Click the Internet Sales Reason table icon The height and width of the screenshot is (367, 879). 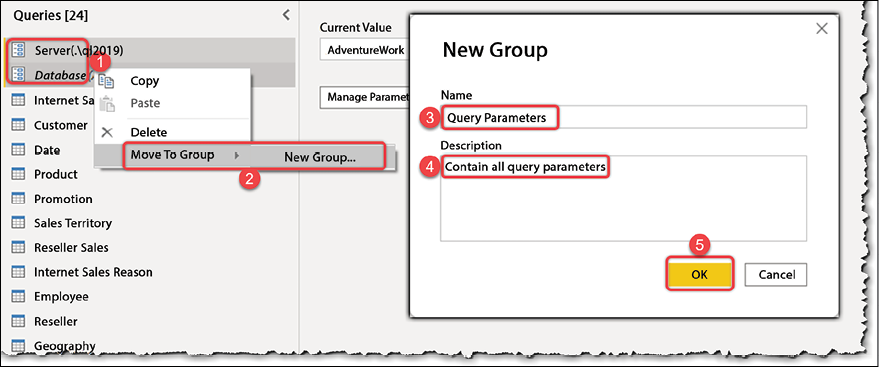tap(18, 272)
